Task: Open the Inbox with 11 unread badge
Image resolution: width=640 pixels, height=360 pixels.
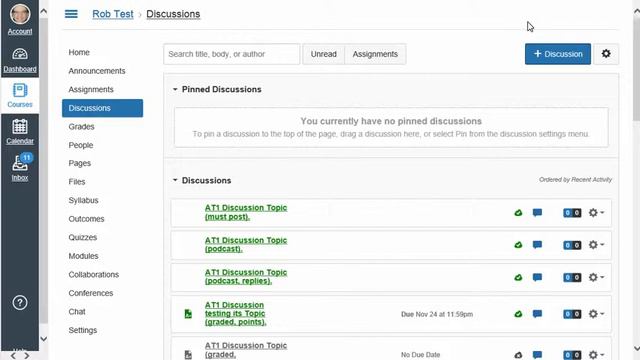Action: coord(20,167)
